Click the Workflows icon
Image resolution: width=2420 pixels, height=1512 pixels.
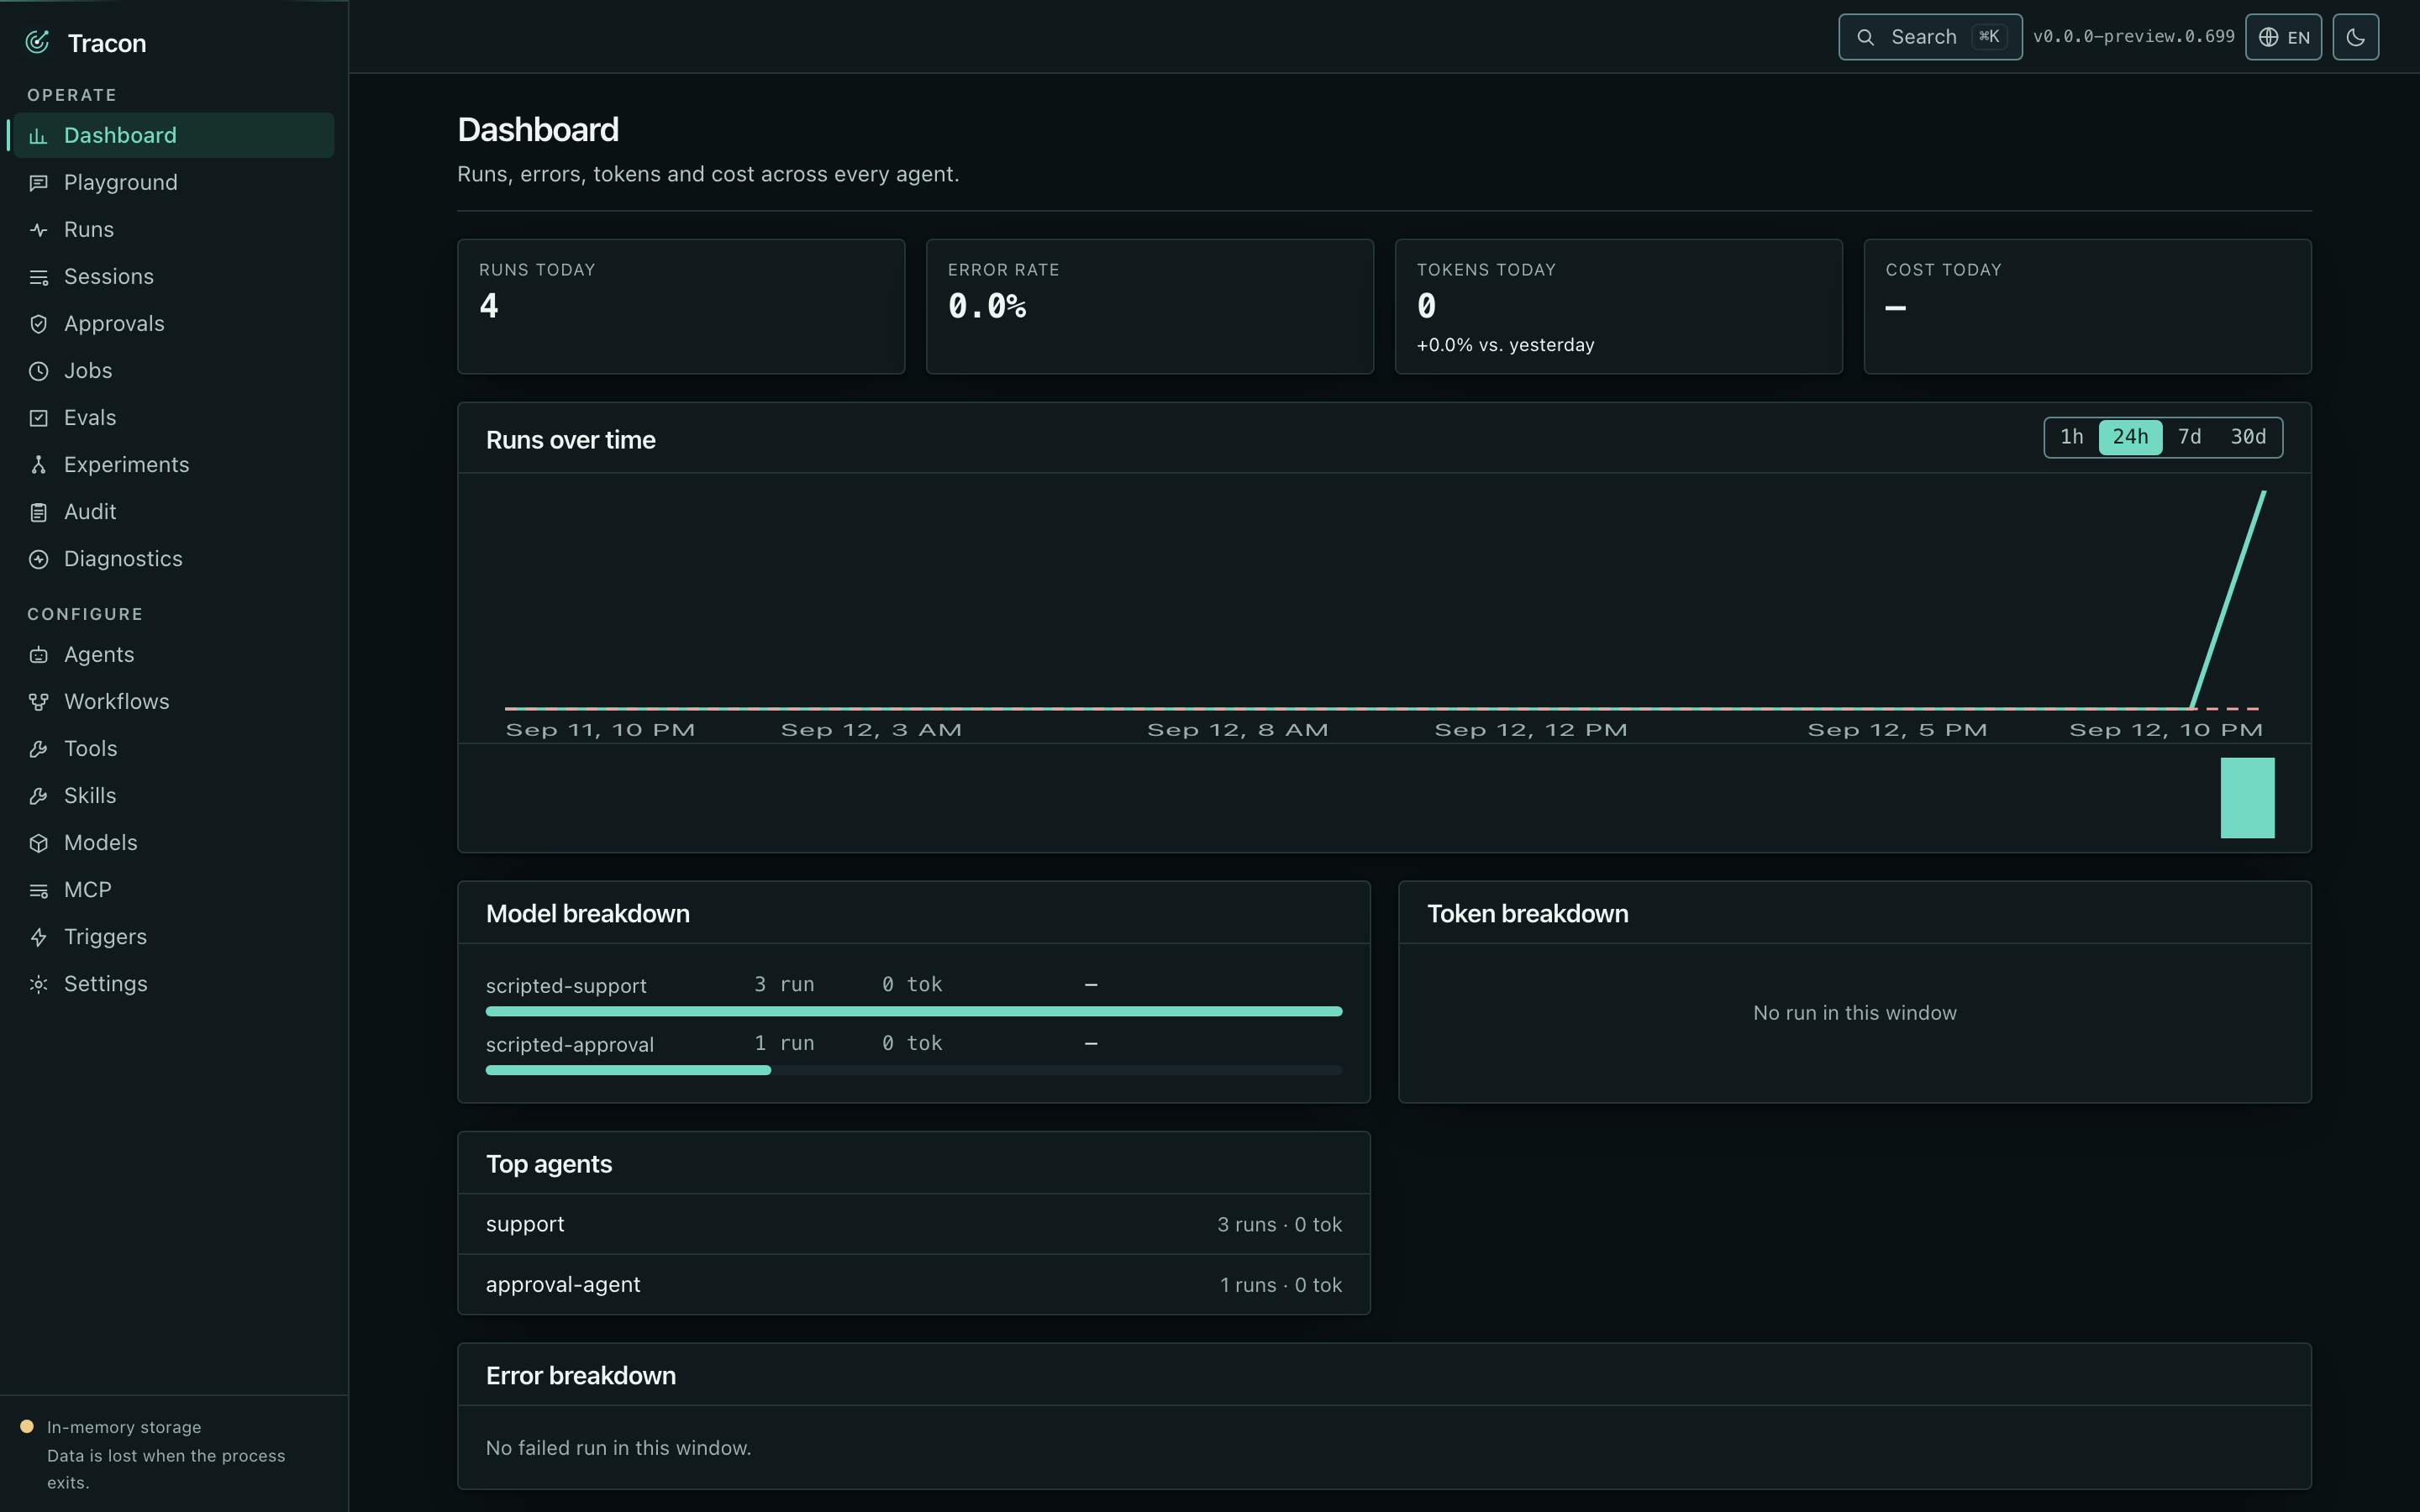pos(38,702)
